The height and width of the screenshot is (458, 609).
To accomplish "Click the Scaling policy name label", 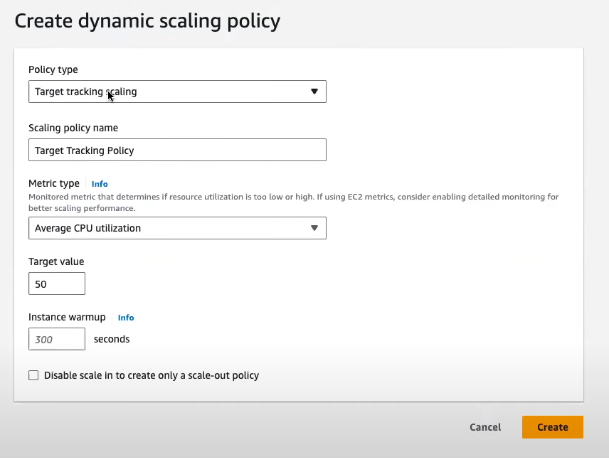I will (75, 127).
